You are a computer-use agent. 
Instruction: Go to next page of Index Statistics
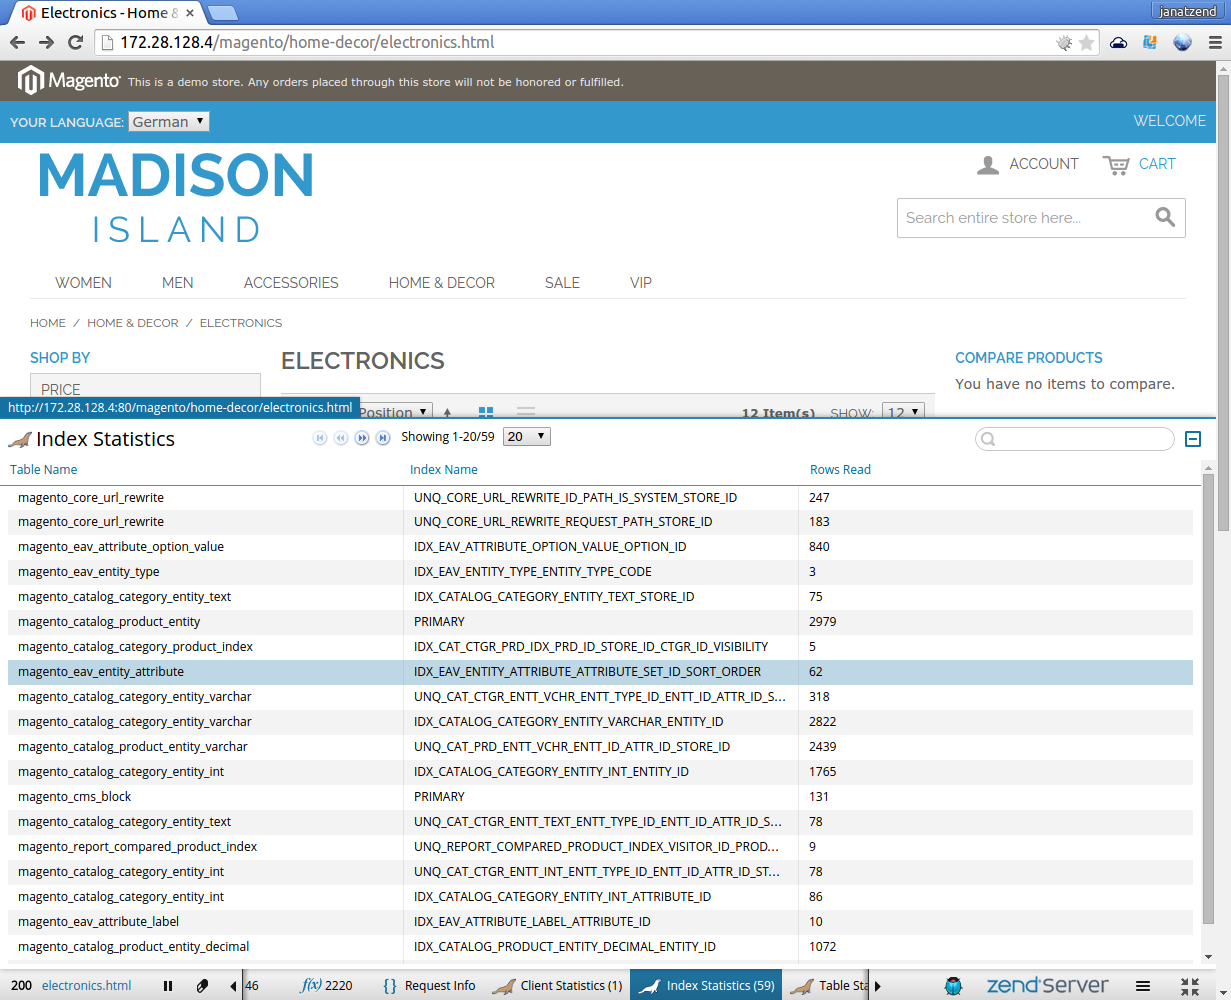click(x=362, y=438)
